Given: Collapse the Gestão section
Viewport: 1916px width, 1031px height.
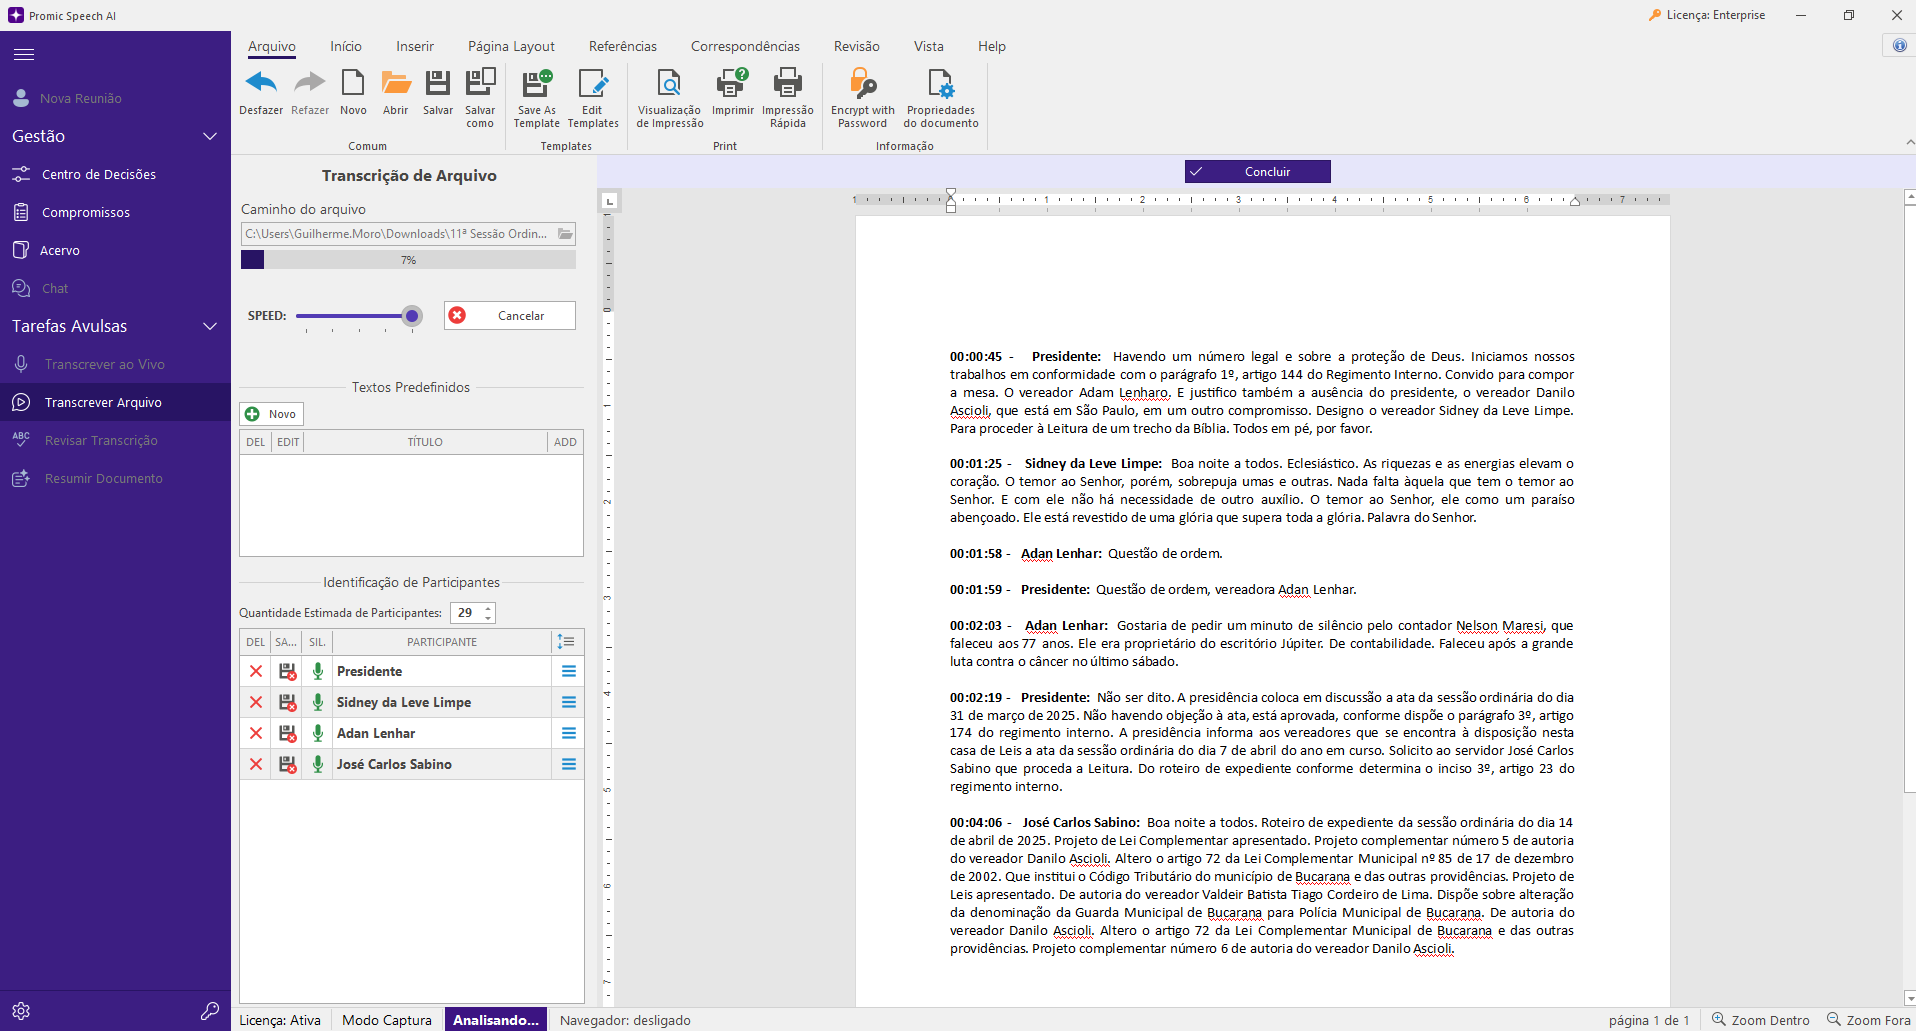Looking at the screenshot, I should coord(210,136).
